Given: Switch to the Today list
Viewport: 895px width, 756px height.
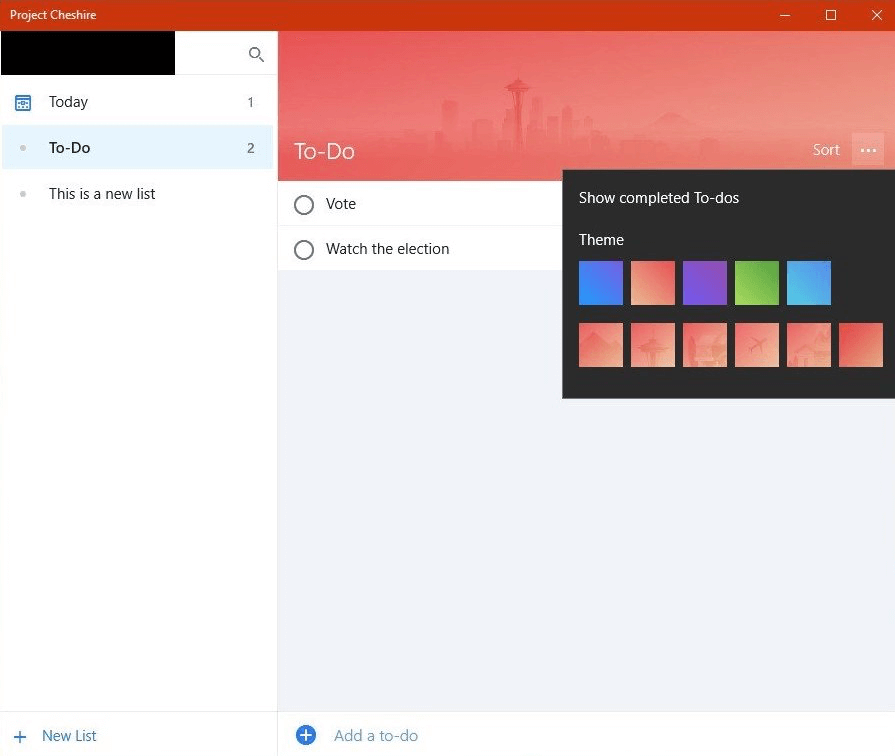Looking at the screenshot, I should [x=68, y=101].
